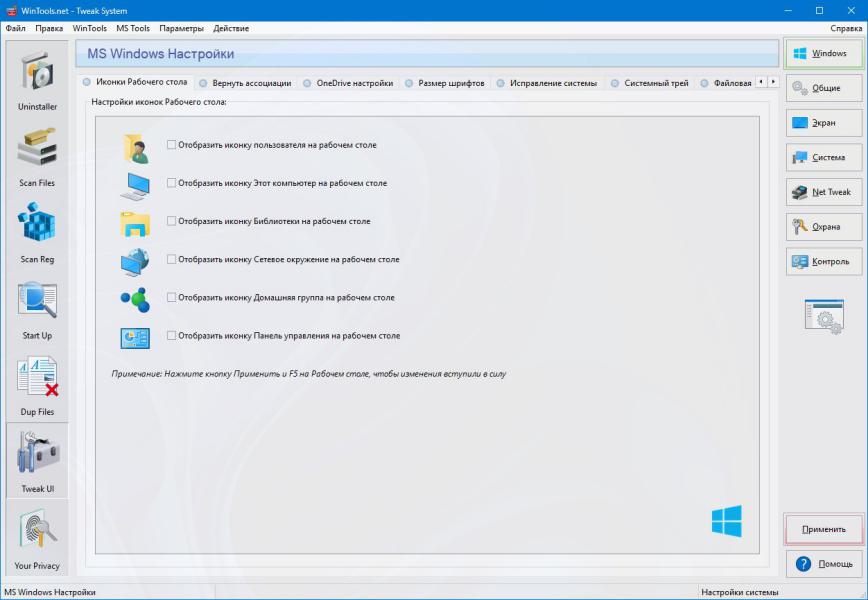Open the Экран settings category
Viewport: 868px width, 600px height.
[824, 123]
